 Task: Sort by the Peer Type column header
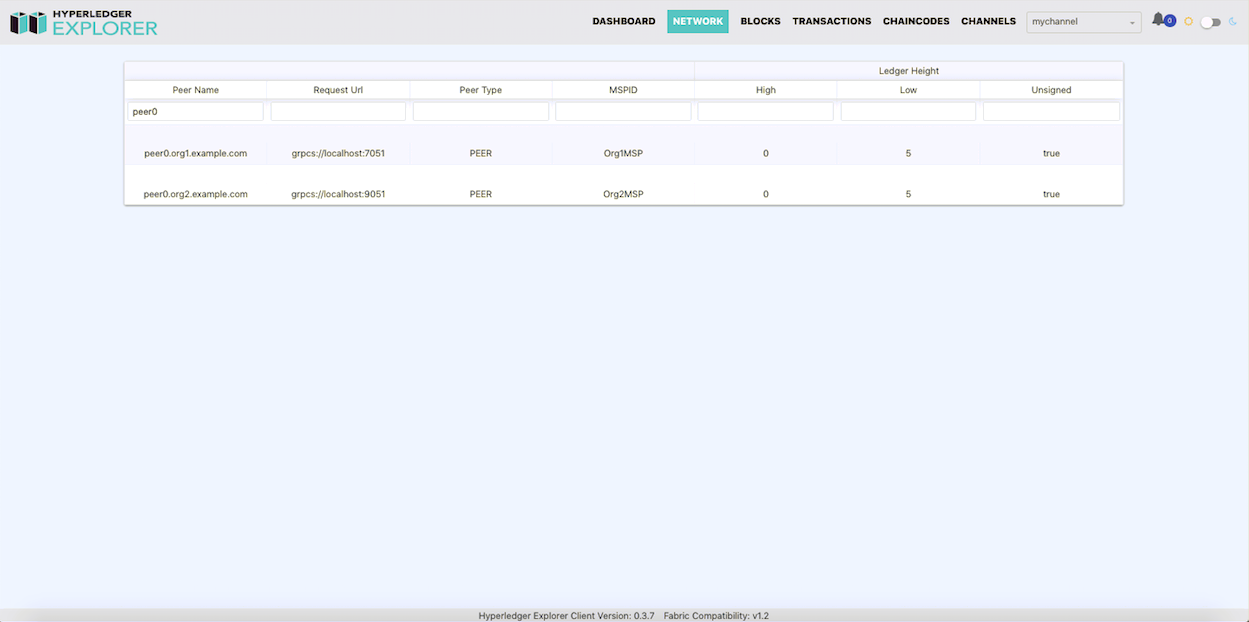481,90
